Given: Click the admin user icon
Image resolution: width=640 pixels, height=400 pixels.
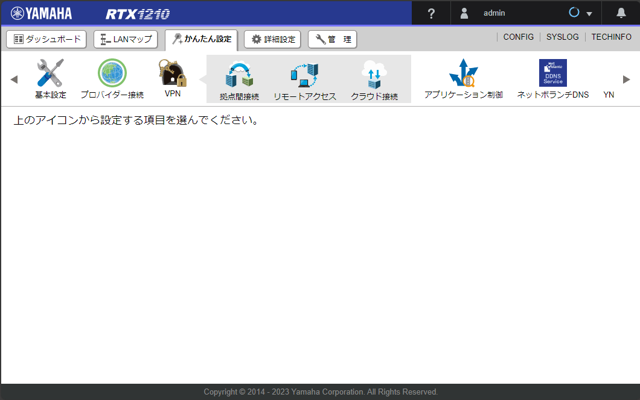Looking at the screenshot, I should [x=464, y=13].
